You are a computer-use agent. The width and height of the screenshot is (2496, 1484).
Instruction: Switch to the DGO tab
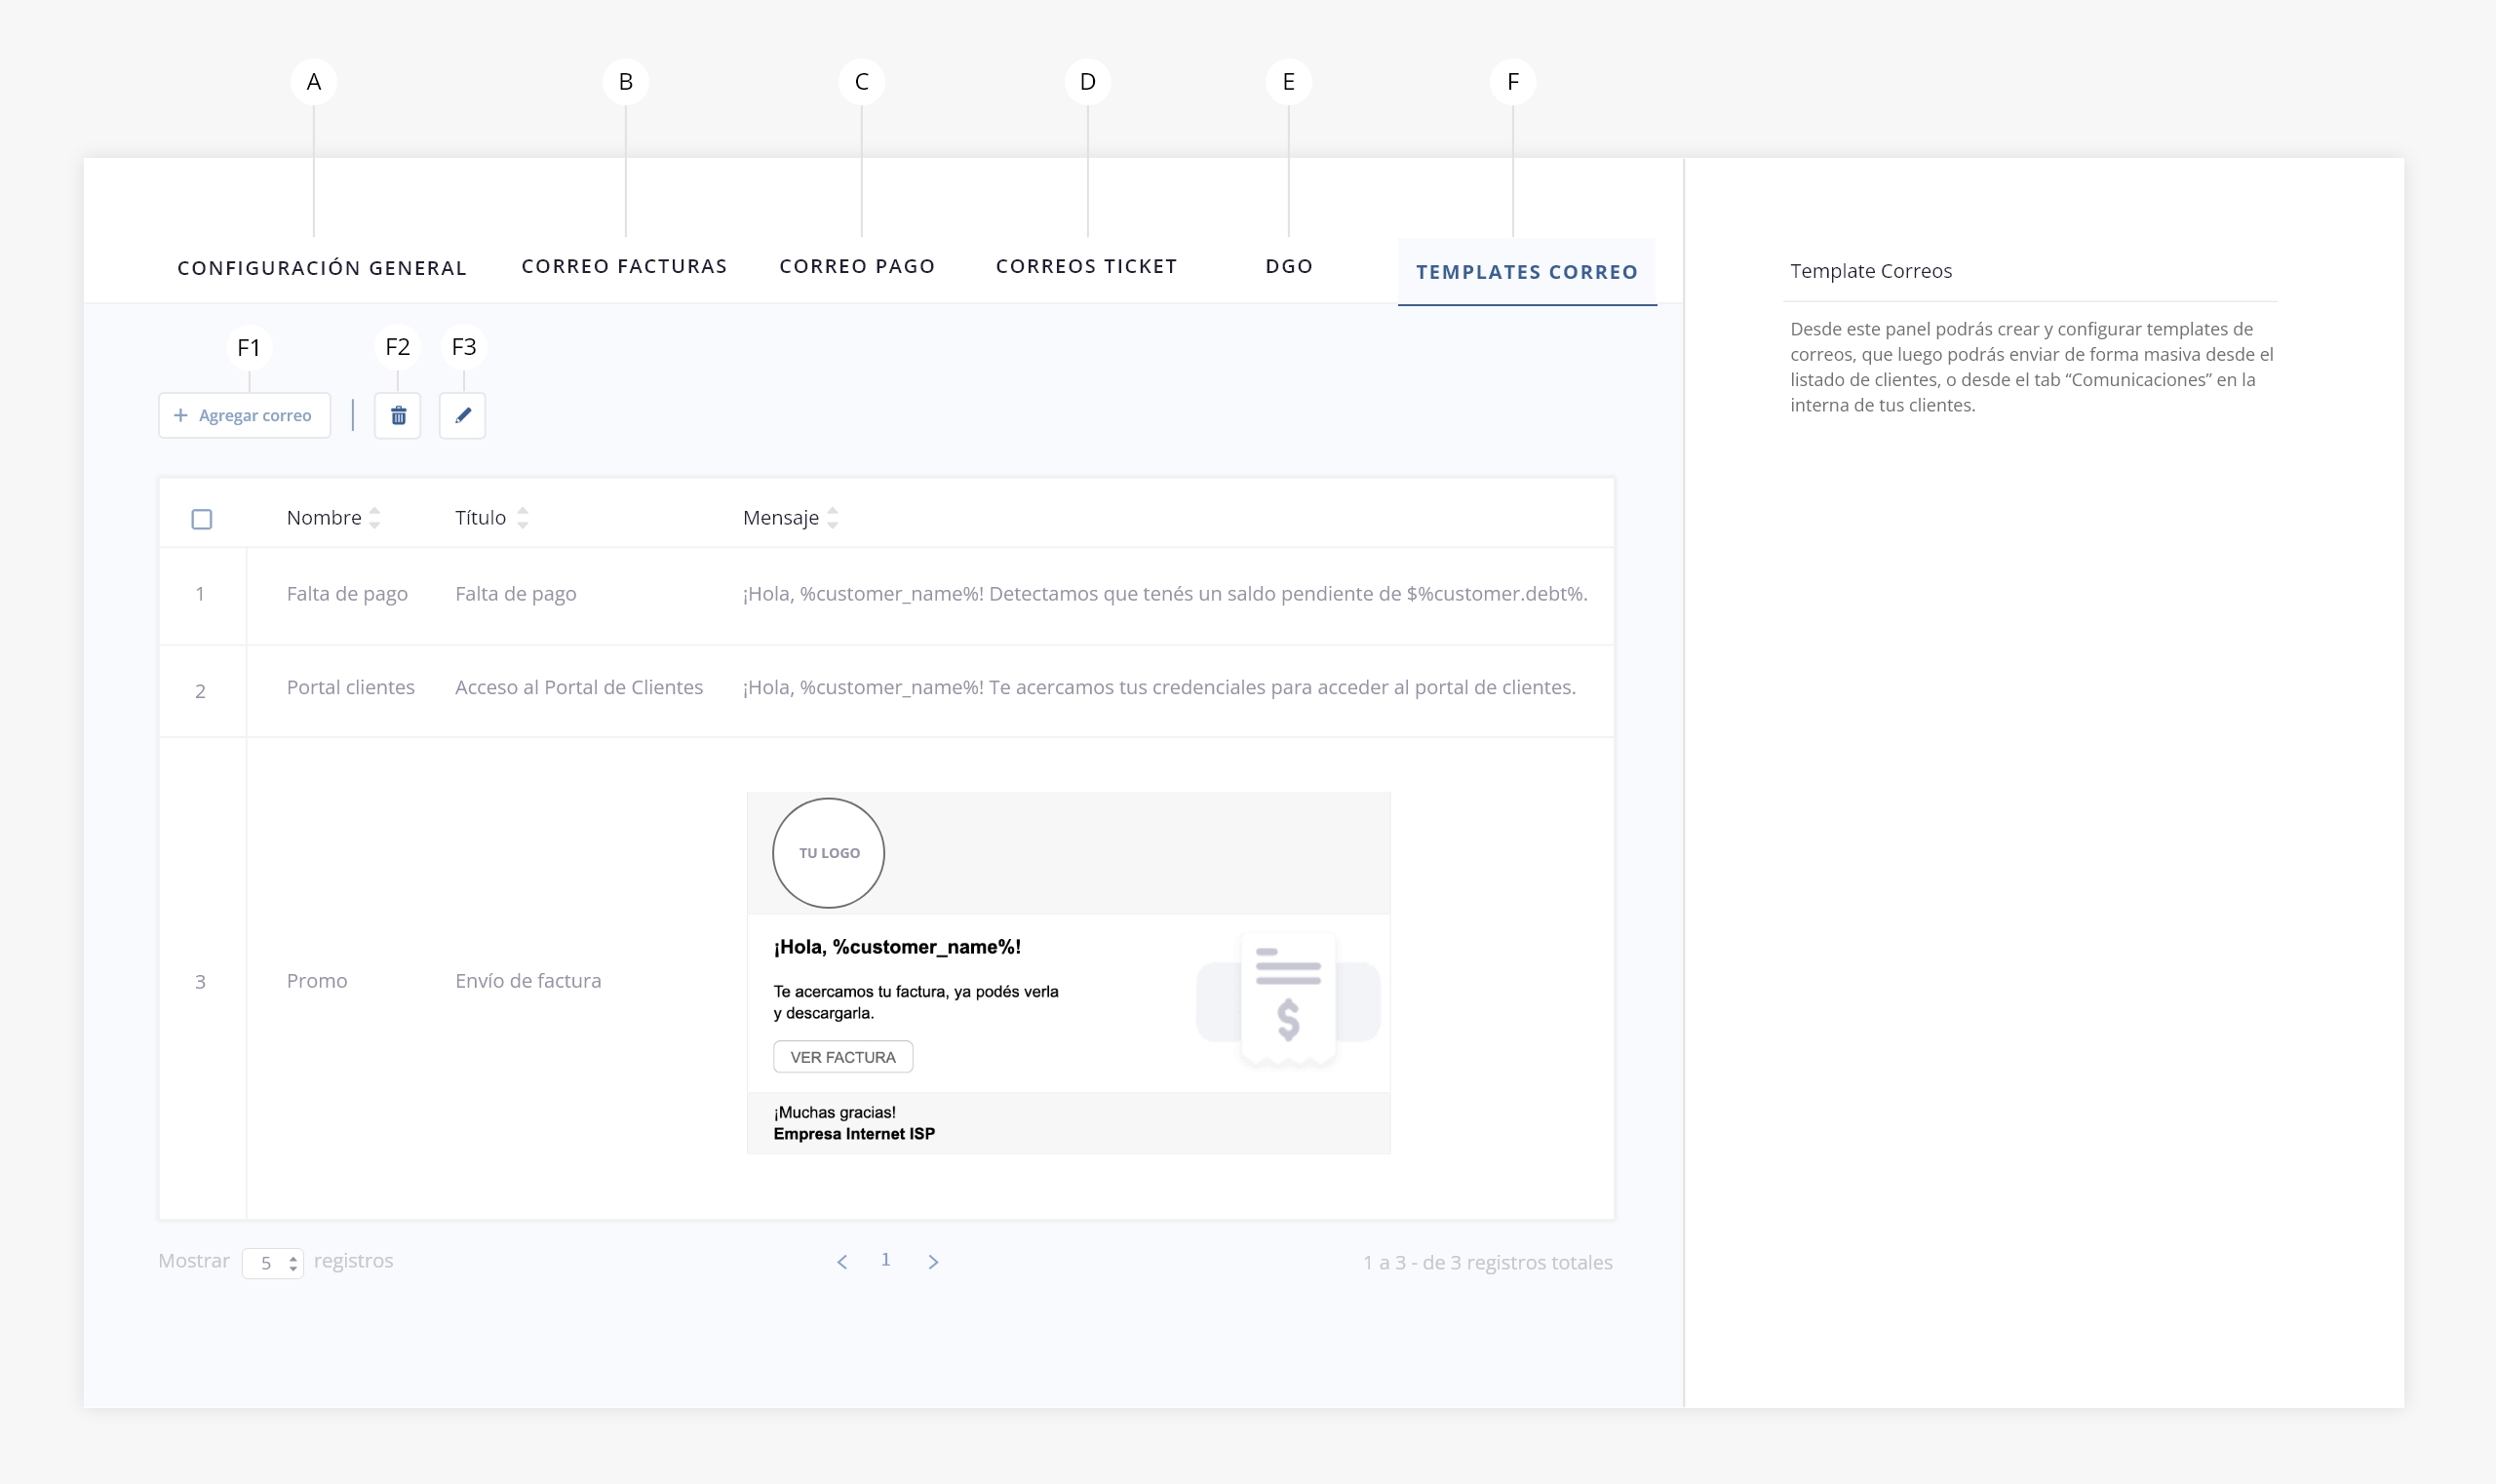tap(1288, 266)
